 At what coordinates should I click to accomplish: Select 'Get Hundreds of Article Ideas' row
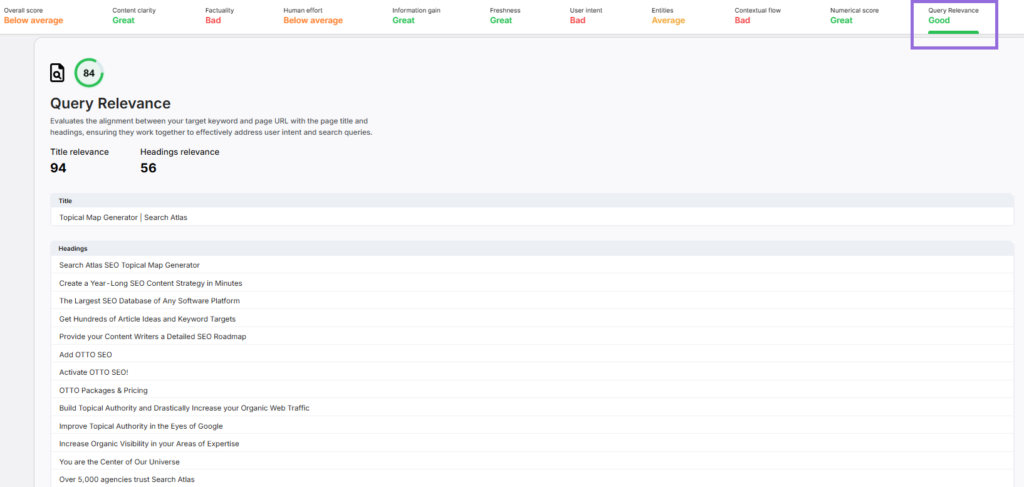(532, 319)
